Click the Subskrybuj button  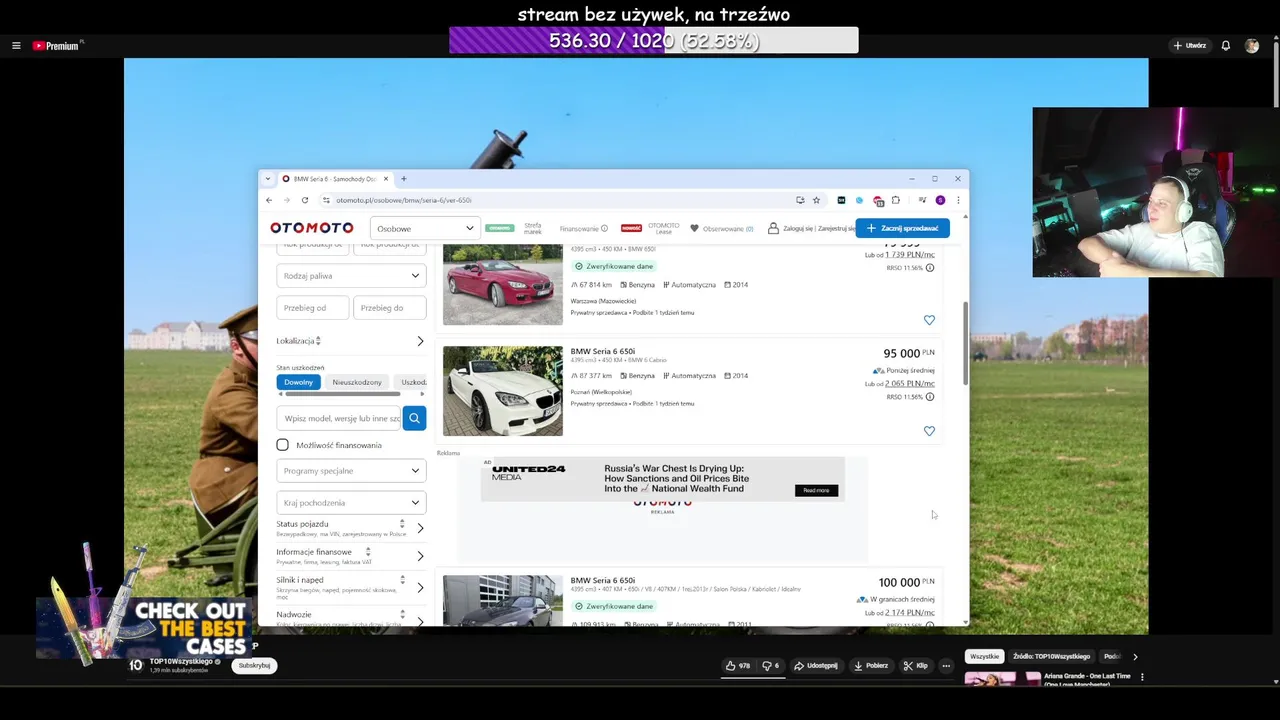254,666
